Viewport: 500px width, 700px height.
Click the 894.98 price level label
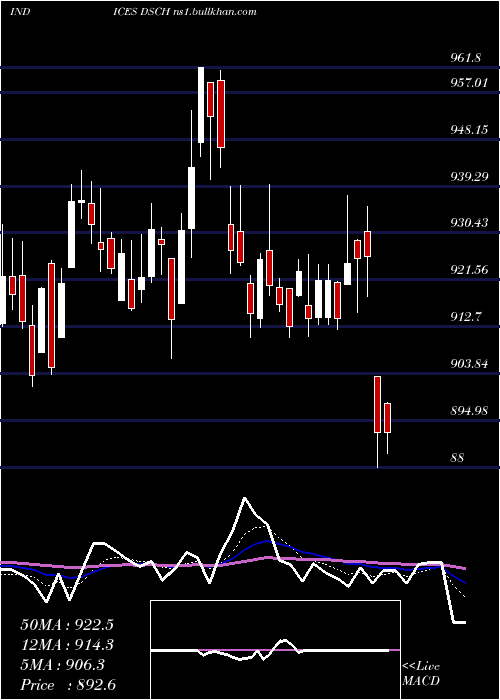(x=469, y=411)
